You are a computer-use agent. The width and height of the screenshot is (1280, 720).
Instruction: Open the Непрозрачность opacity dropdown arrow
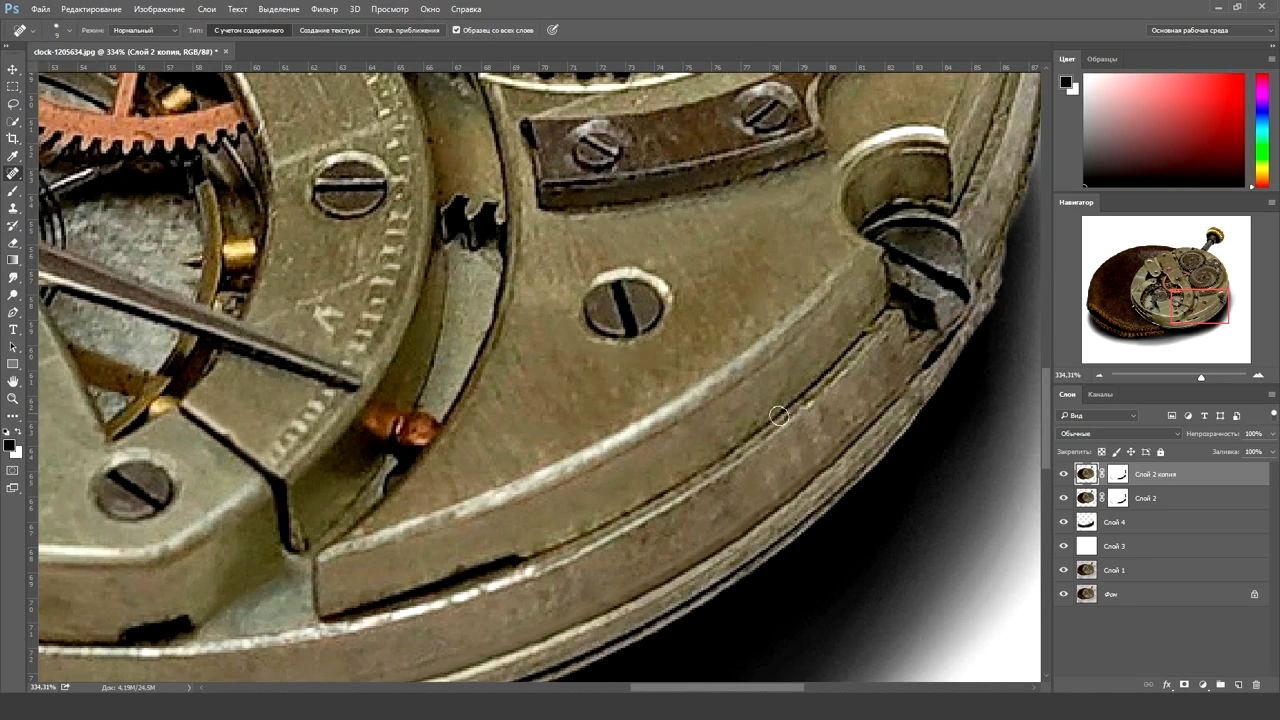(x=1273, y=434)
